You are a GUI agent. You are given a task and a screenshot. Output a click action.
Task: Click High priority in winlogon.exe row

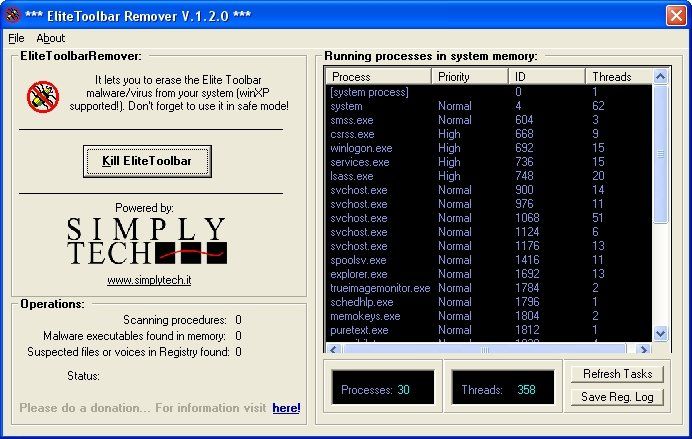(x=449, y=148)
